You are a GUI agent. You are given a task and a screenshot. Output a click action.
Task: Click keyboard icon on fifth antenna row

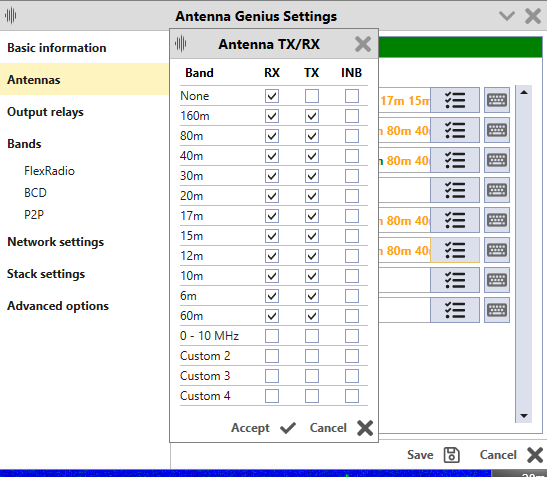tap(497, 220)
